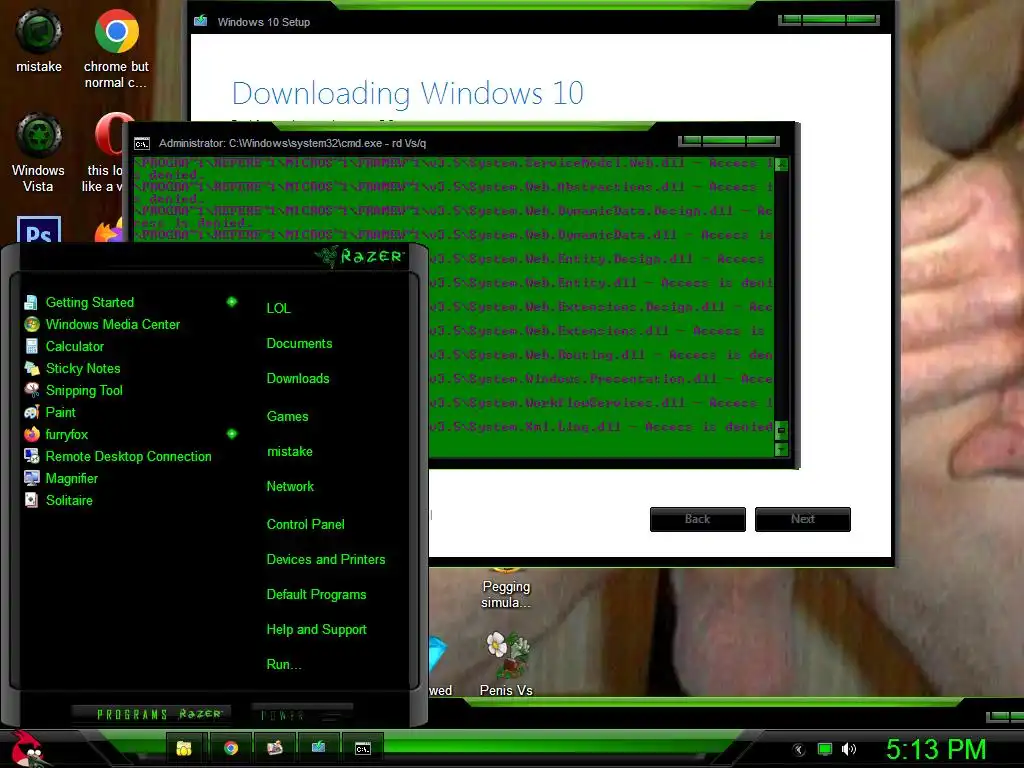
Task: Open the red Opera desktop icon
Action: coord(109,135)
